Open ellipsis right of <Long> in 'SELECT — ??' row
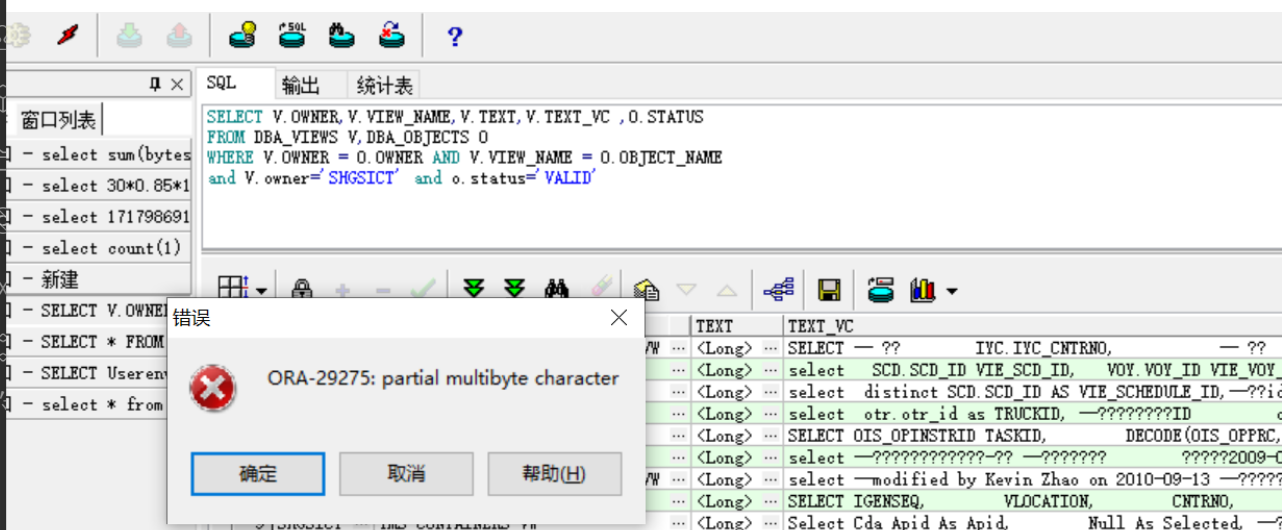Viewport: 1282px width, 530px height. [x=771, y=348]
